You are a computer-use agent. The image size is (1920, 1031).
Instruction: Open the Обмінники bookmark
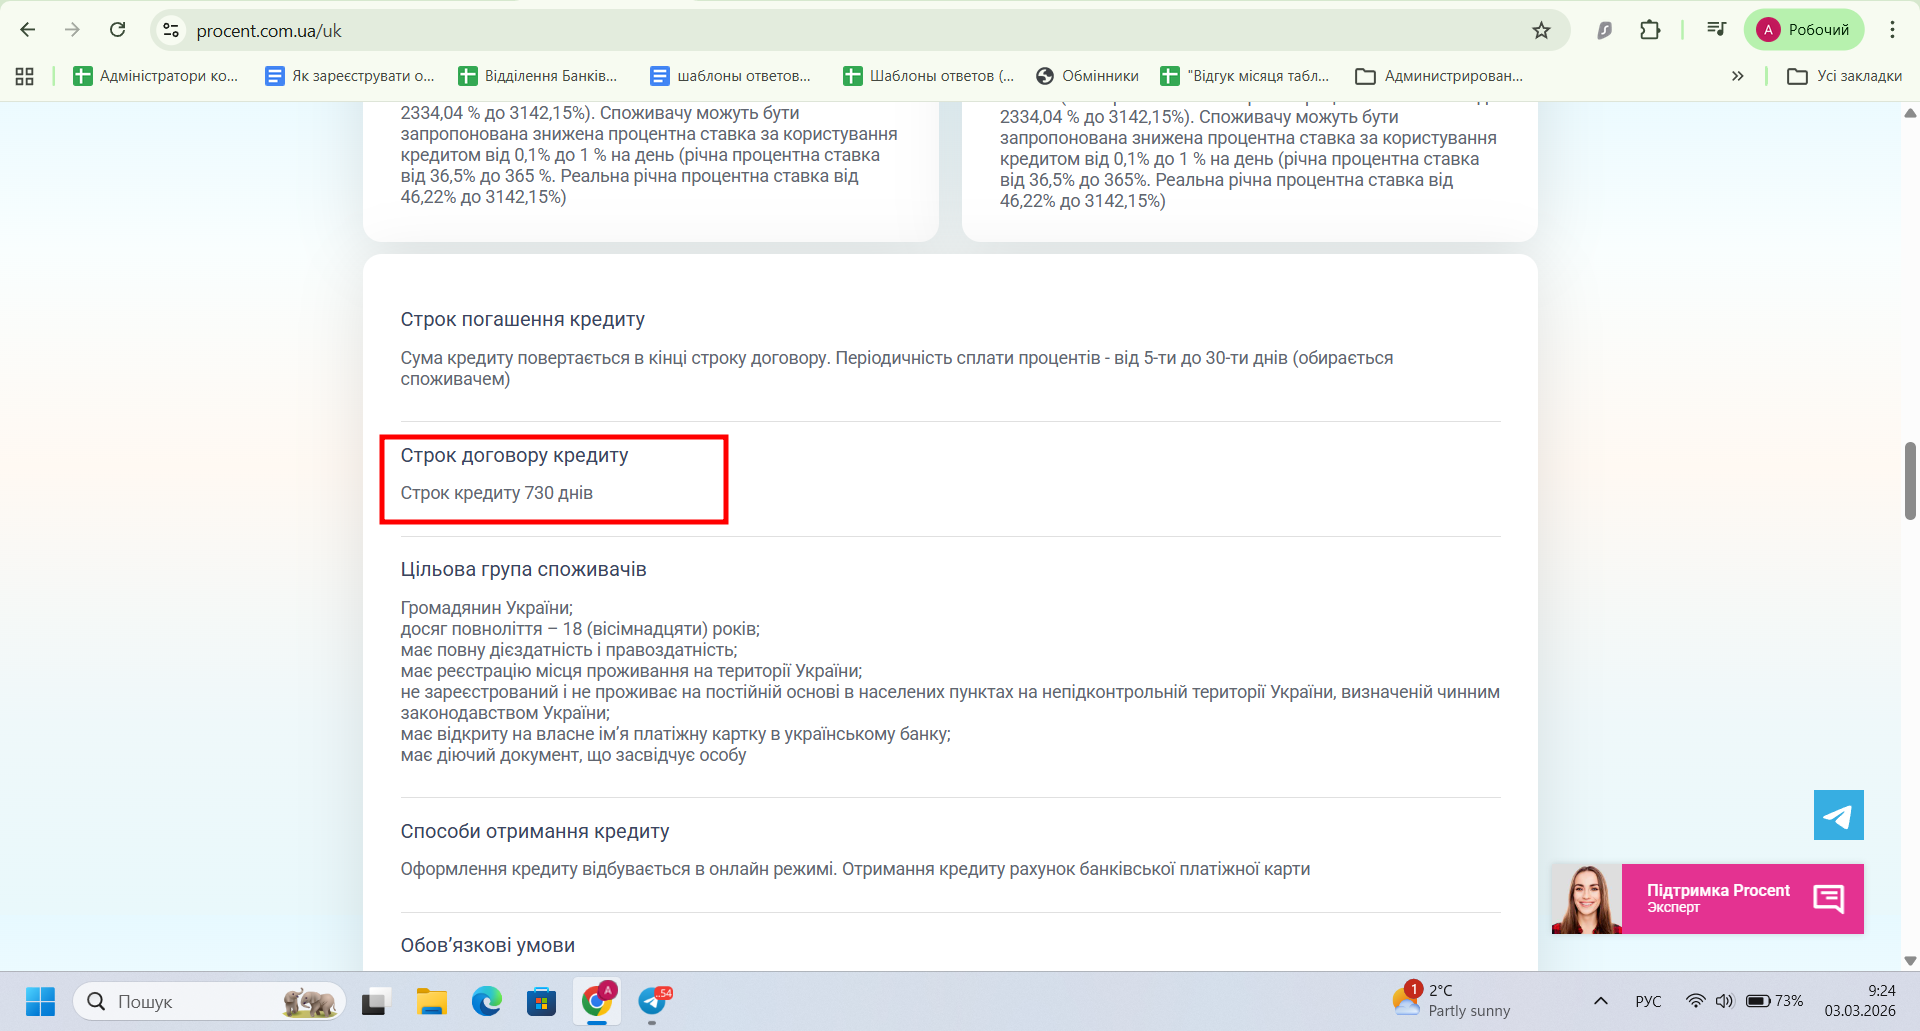click(x=1087, y=76)
